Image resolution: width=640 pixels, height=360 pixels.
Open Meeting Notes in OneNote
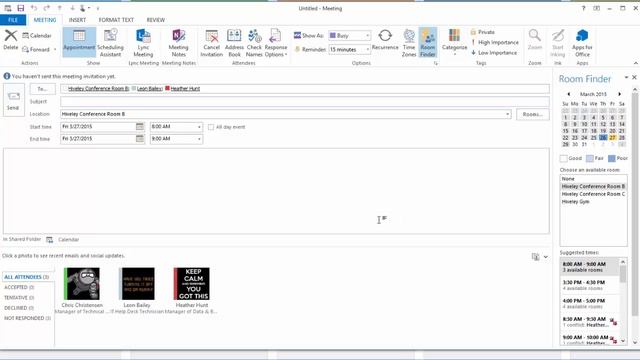click(178, 42)
